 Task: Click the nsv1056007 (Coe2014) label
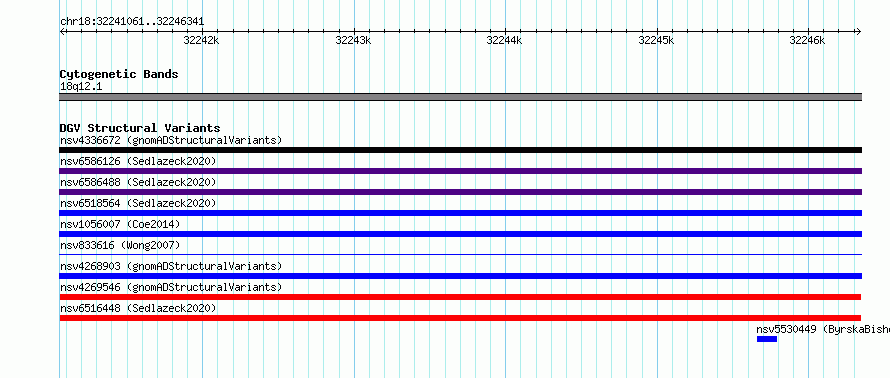tap(120, 224)
